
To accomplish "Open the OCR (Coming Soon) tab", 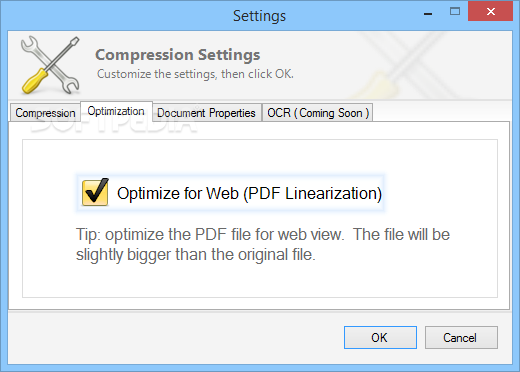I will tap(318, 113).
